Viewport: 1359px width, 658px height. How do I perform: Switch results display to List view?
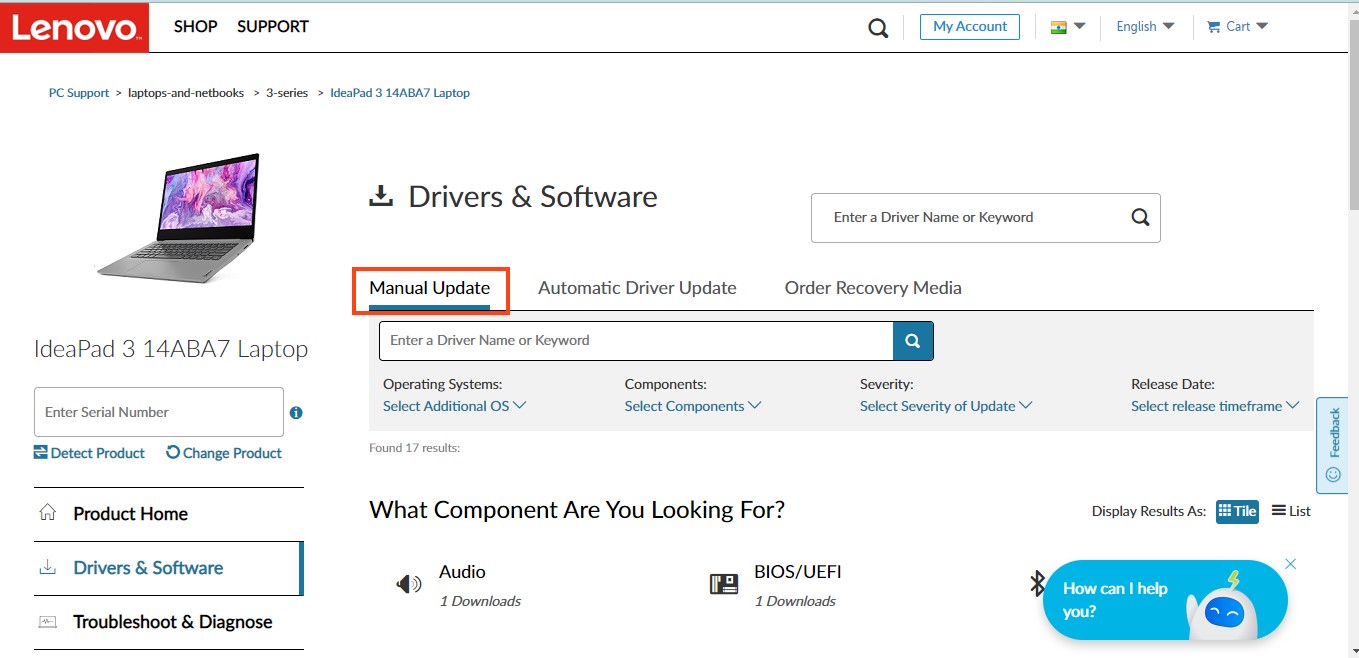click(x=1291, y=511)
